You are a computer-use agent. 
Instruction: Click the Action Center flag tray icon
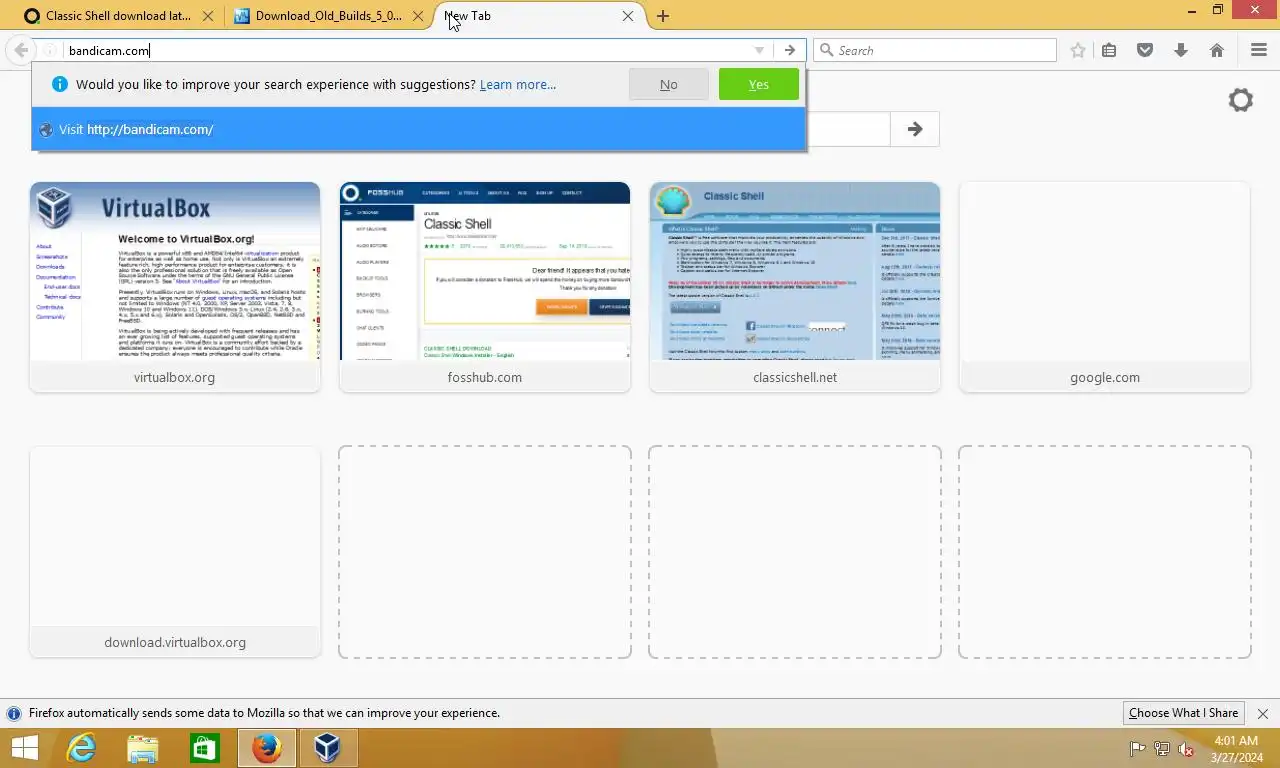pyautogui.click(x=1138, y=748)
